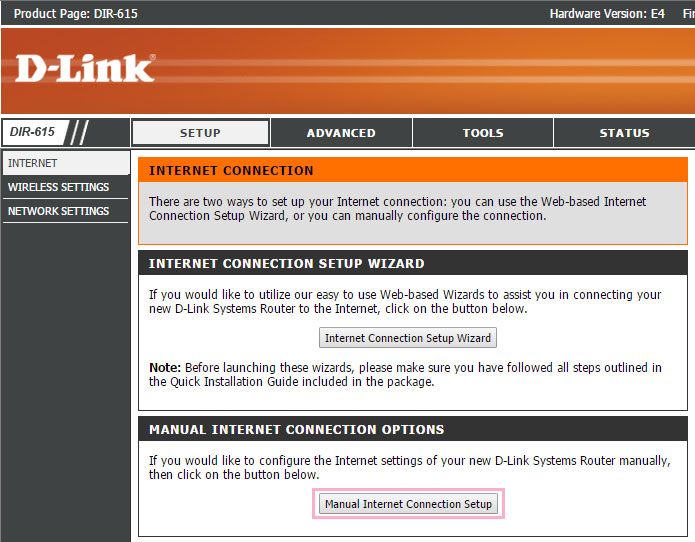Click the INTERNET CONNECTION SETUP WIZARD header
The height and width of the screenshot is (542, 695).
[x=286, y=263]
